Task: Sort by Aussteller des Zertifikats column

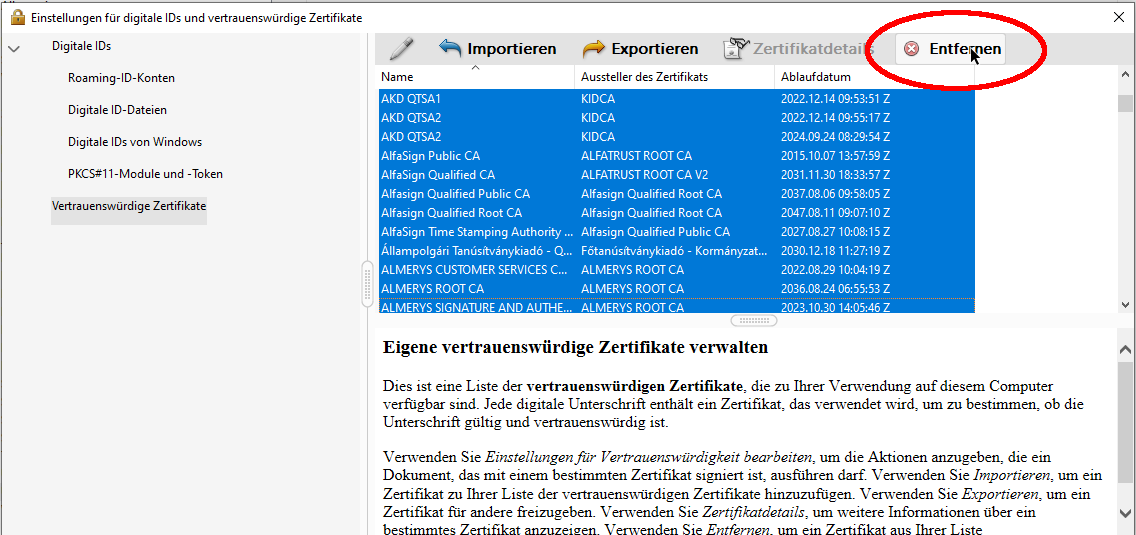Action: pyautogui.click(x=675, y=76)
